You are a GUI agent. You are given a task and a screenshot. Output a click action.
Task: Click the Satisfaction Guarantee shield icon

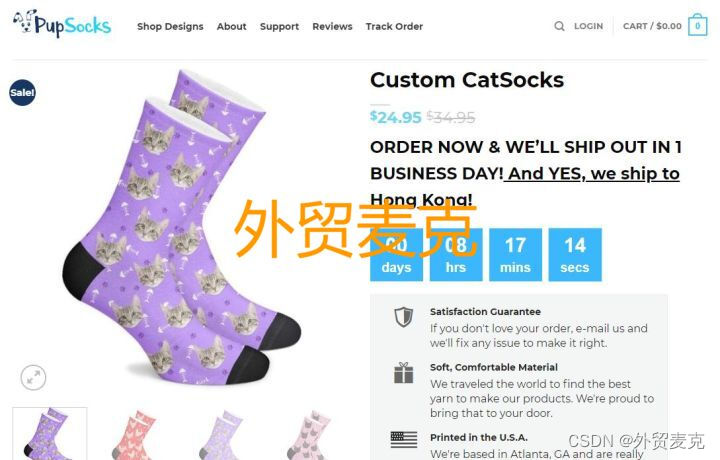click(x=404, y=317)
